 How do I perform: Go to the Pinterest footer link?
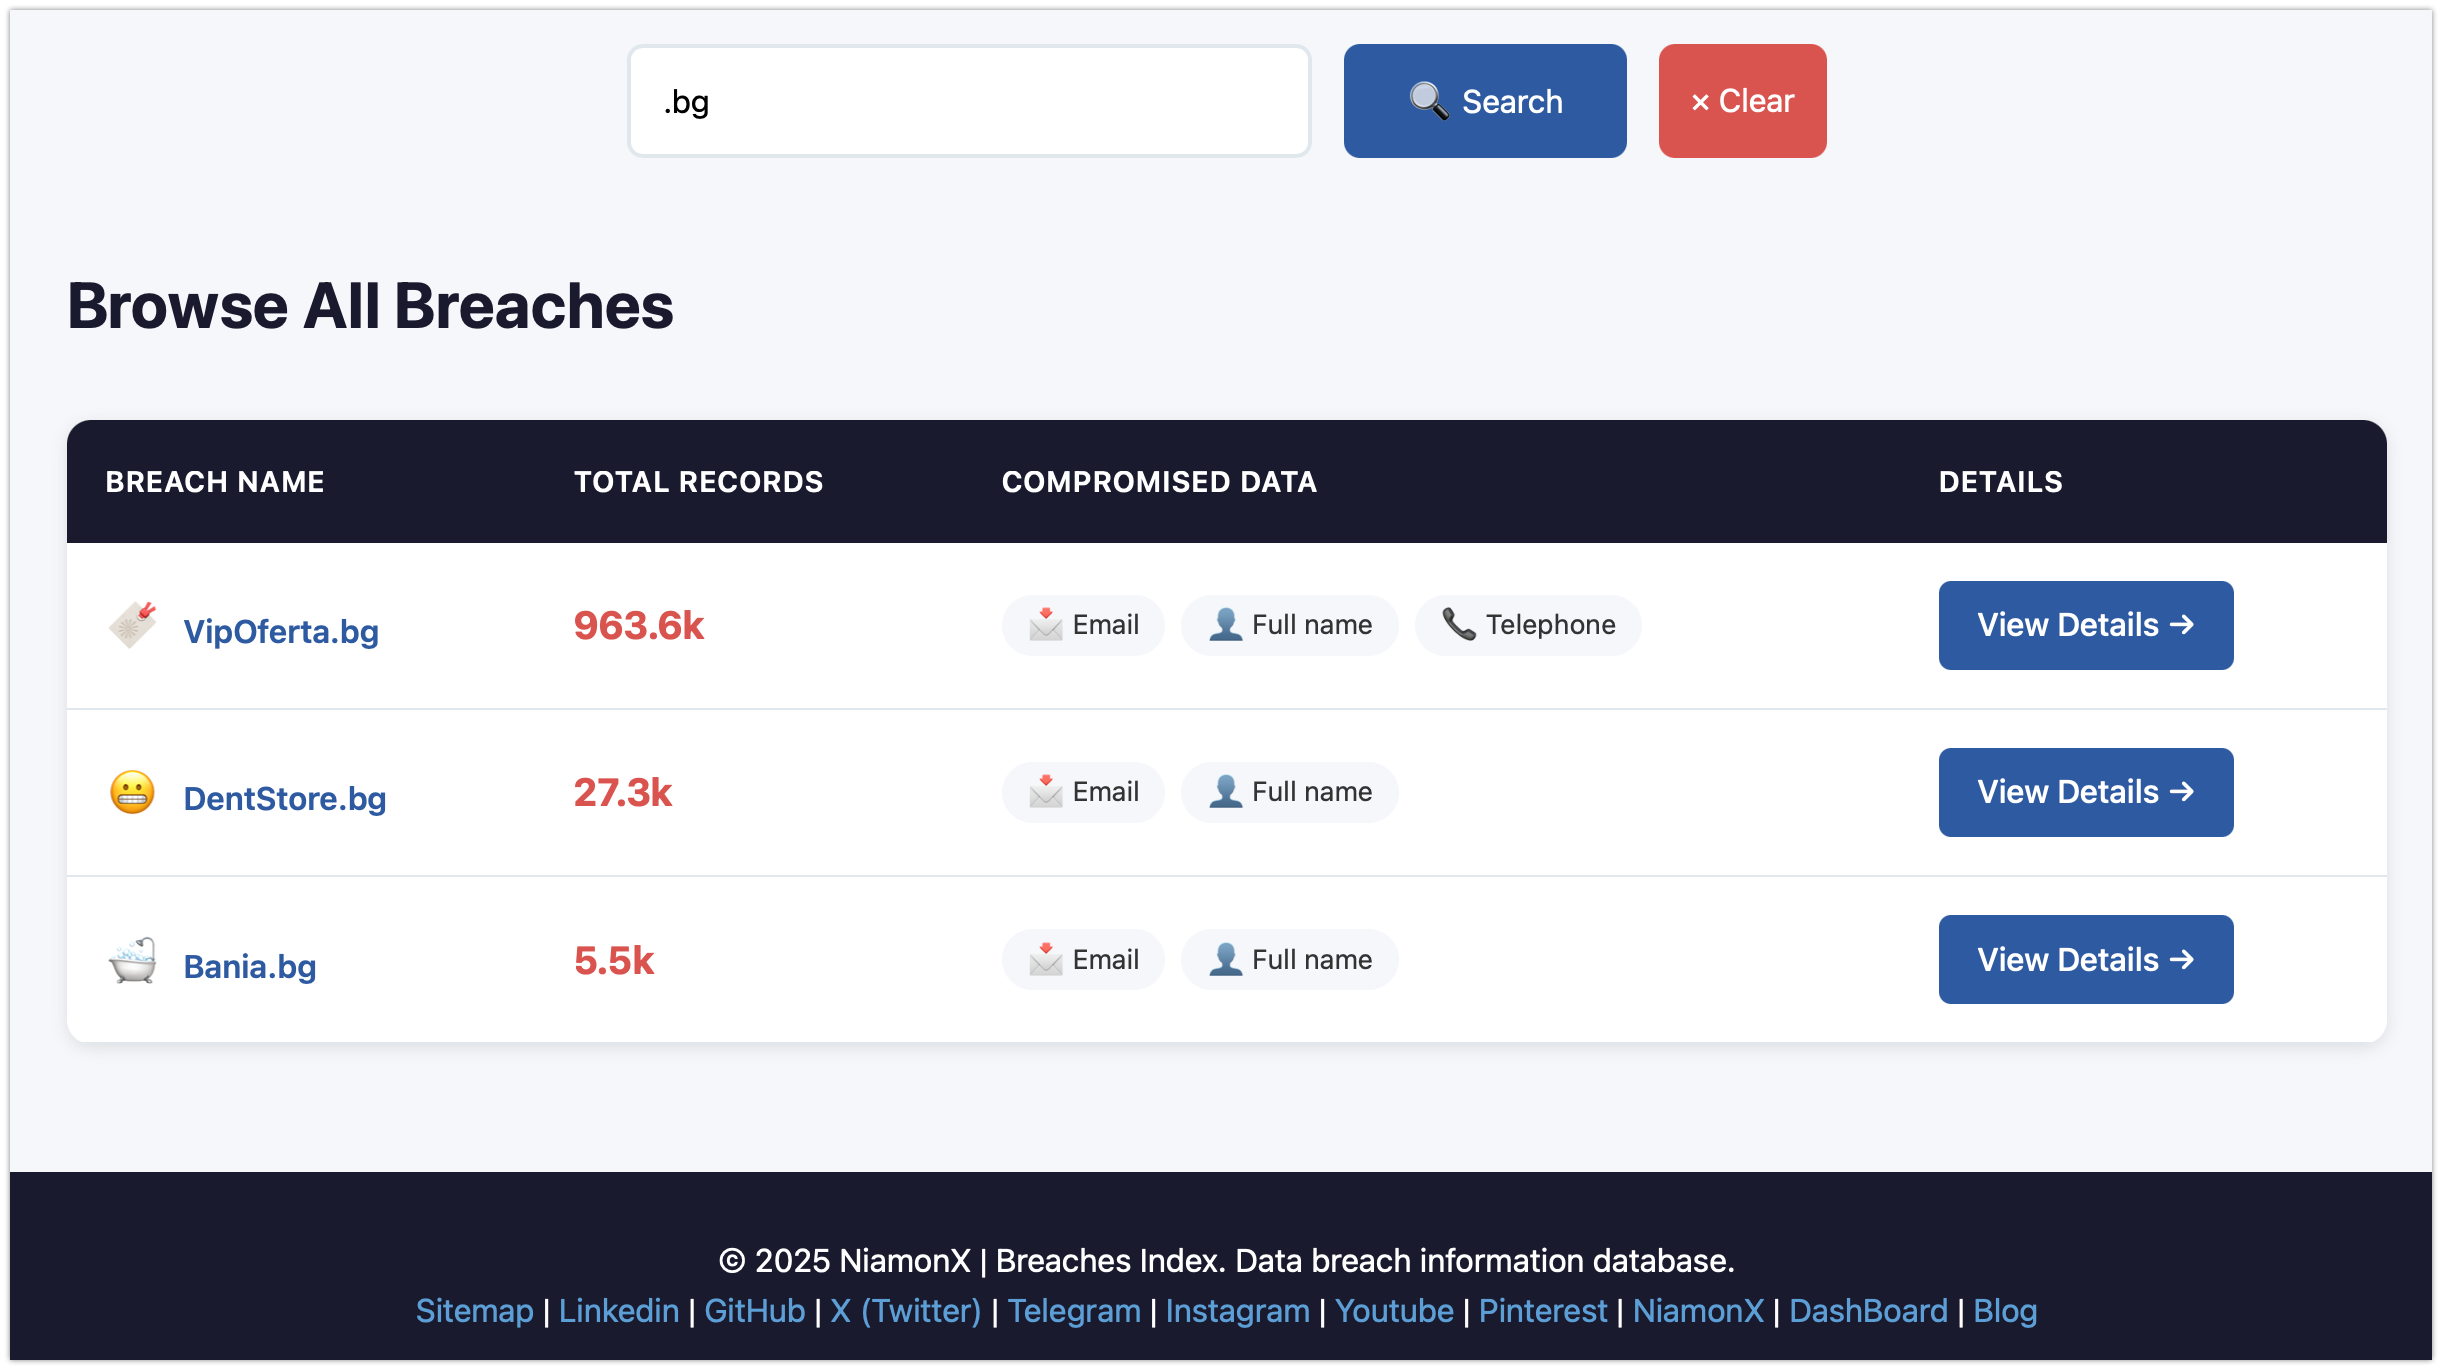point(1543,1311)
